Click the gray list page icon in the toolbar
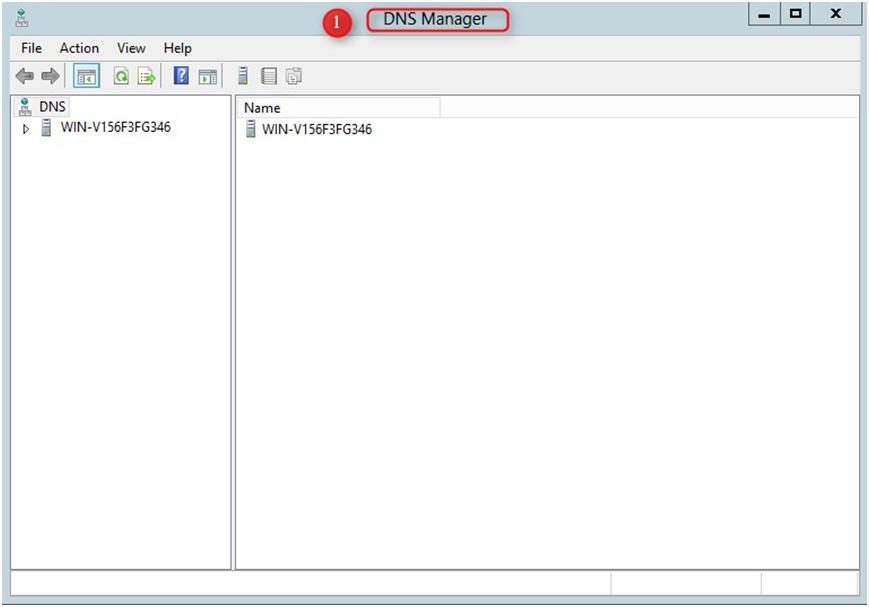 [x=269, y=76]
